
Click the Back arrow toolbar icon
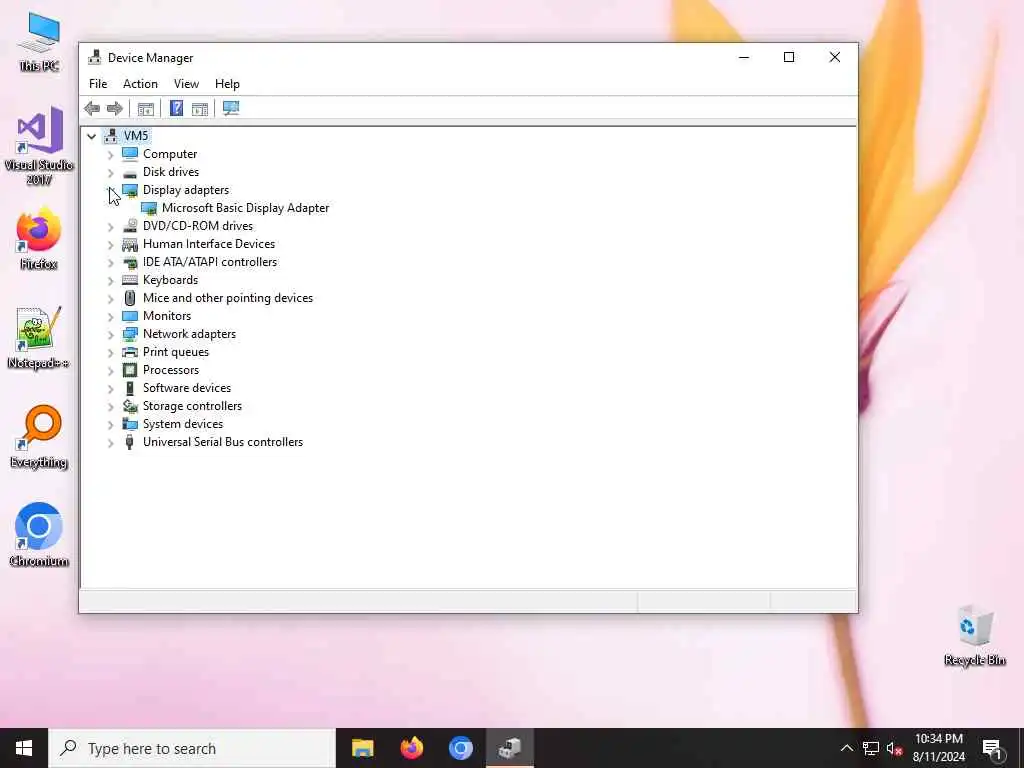tap(92, 108)
